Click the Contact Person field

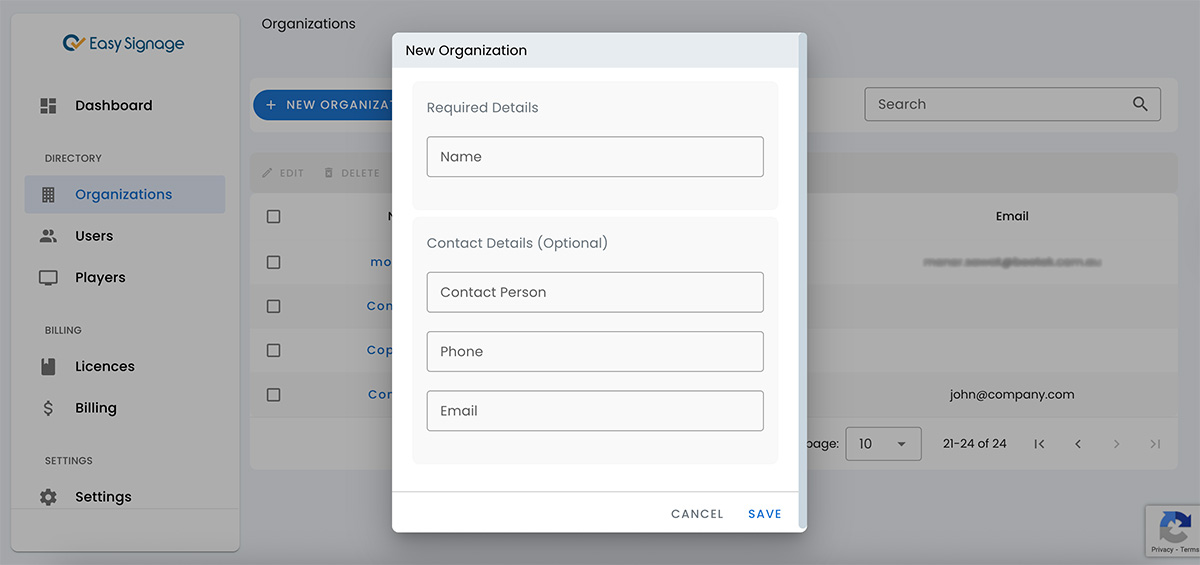click(595, 292)
